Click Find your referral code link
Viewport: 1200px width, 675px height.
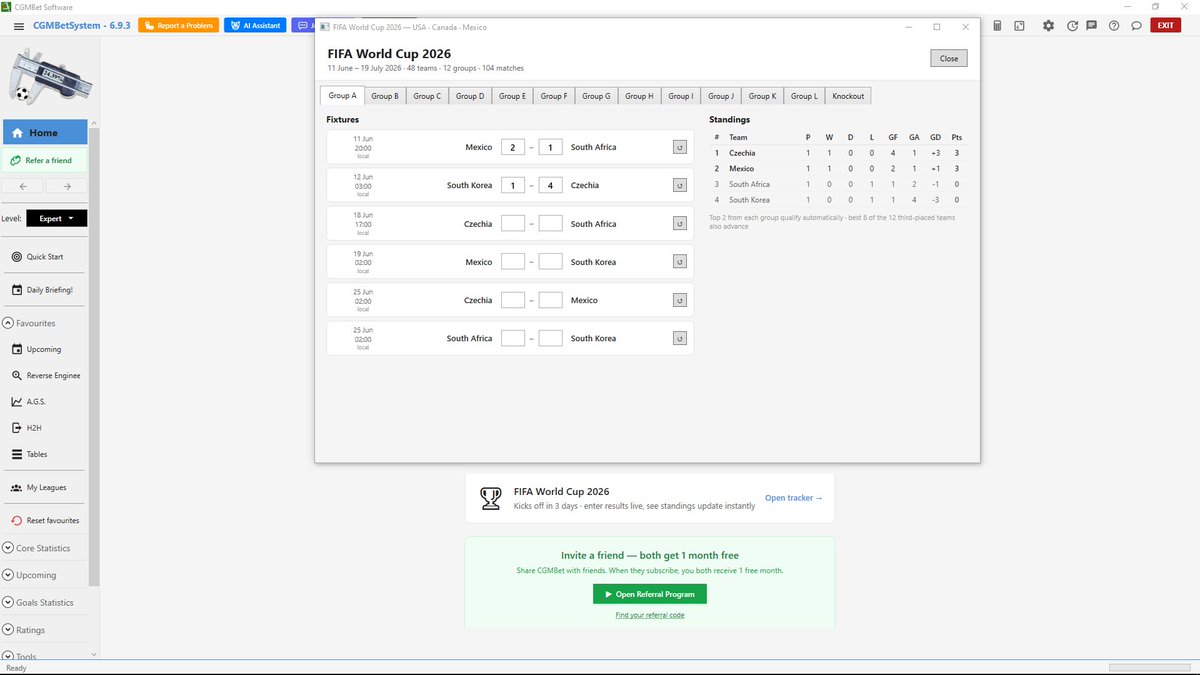[650, 615]
